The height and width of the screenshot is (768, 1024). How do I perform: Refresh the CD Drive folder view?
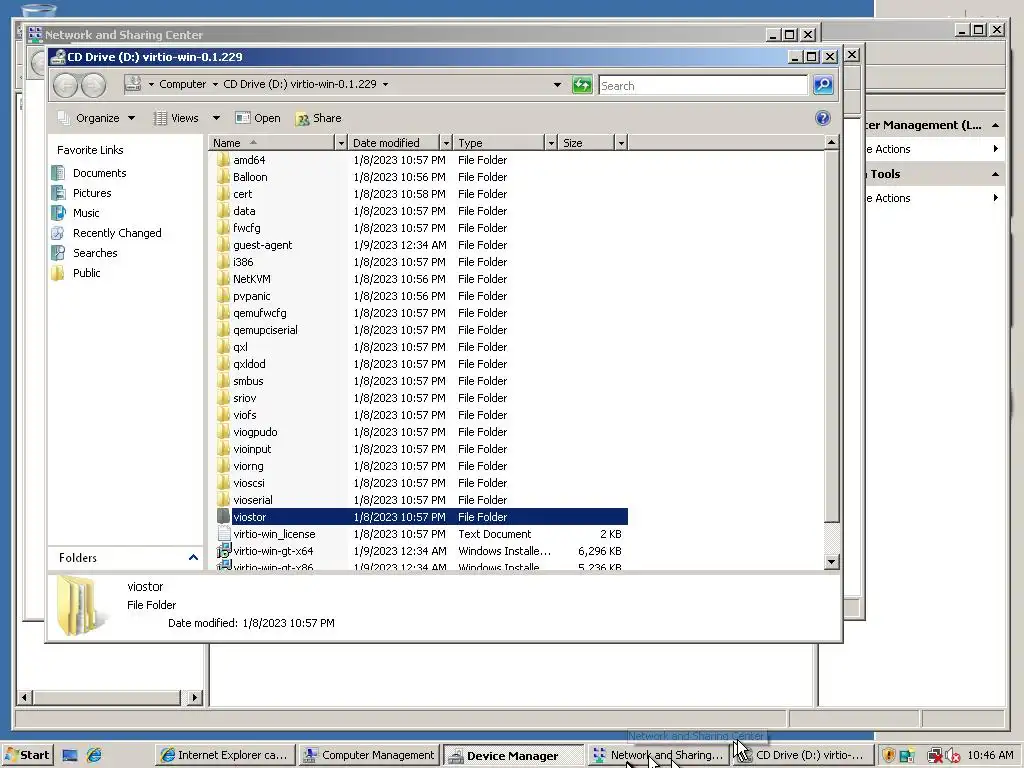582,85
